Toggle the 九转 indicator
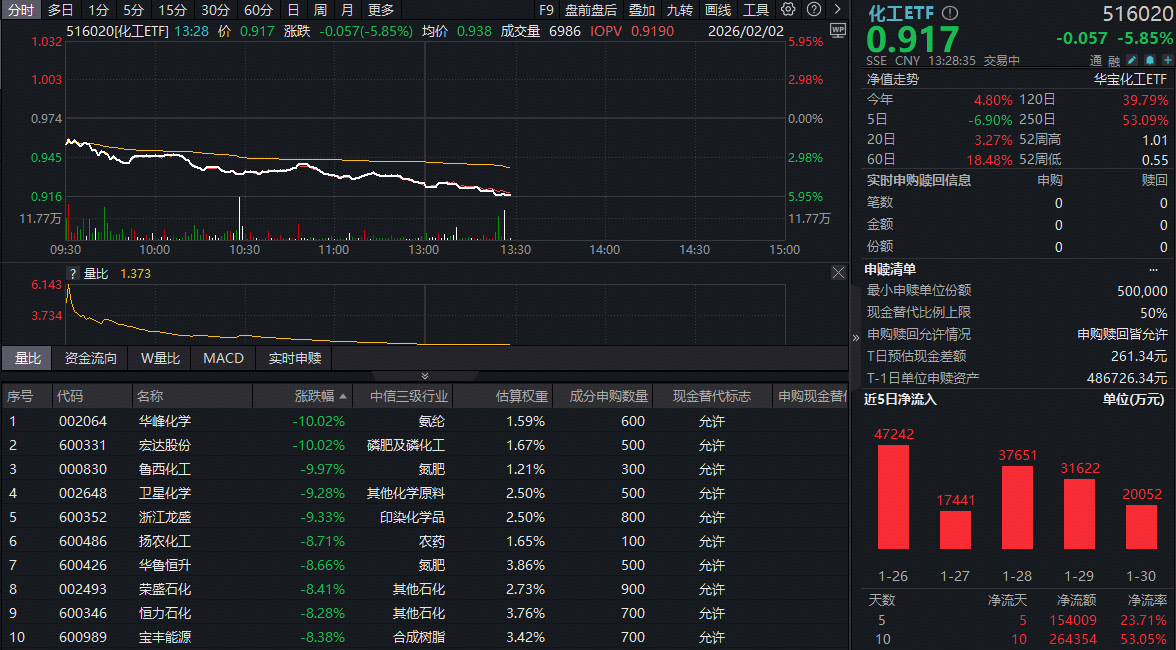 point(681,9)
